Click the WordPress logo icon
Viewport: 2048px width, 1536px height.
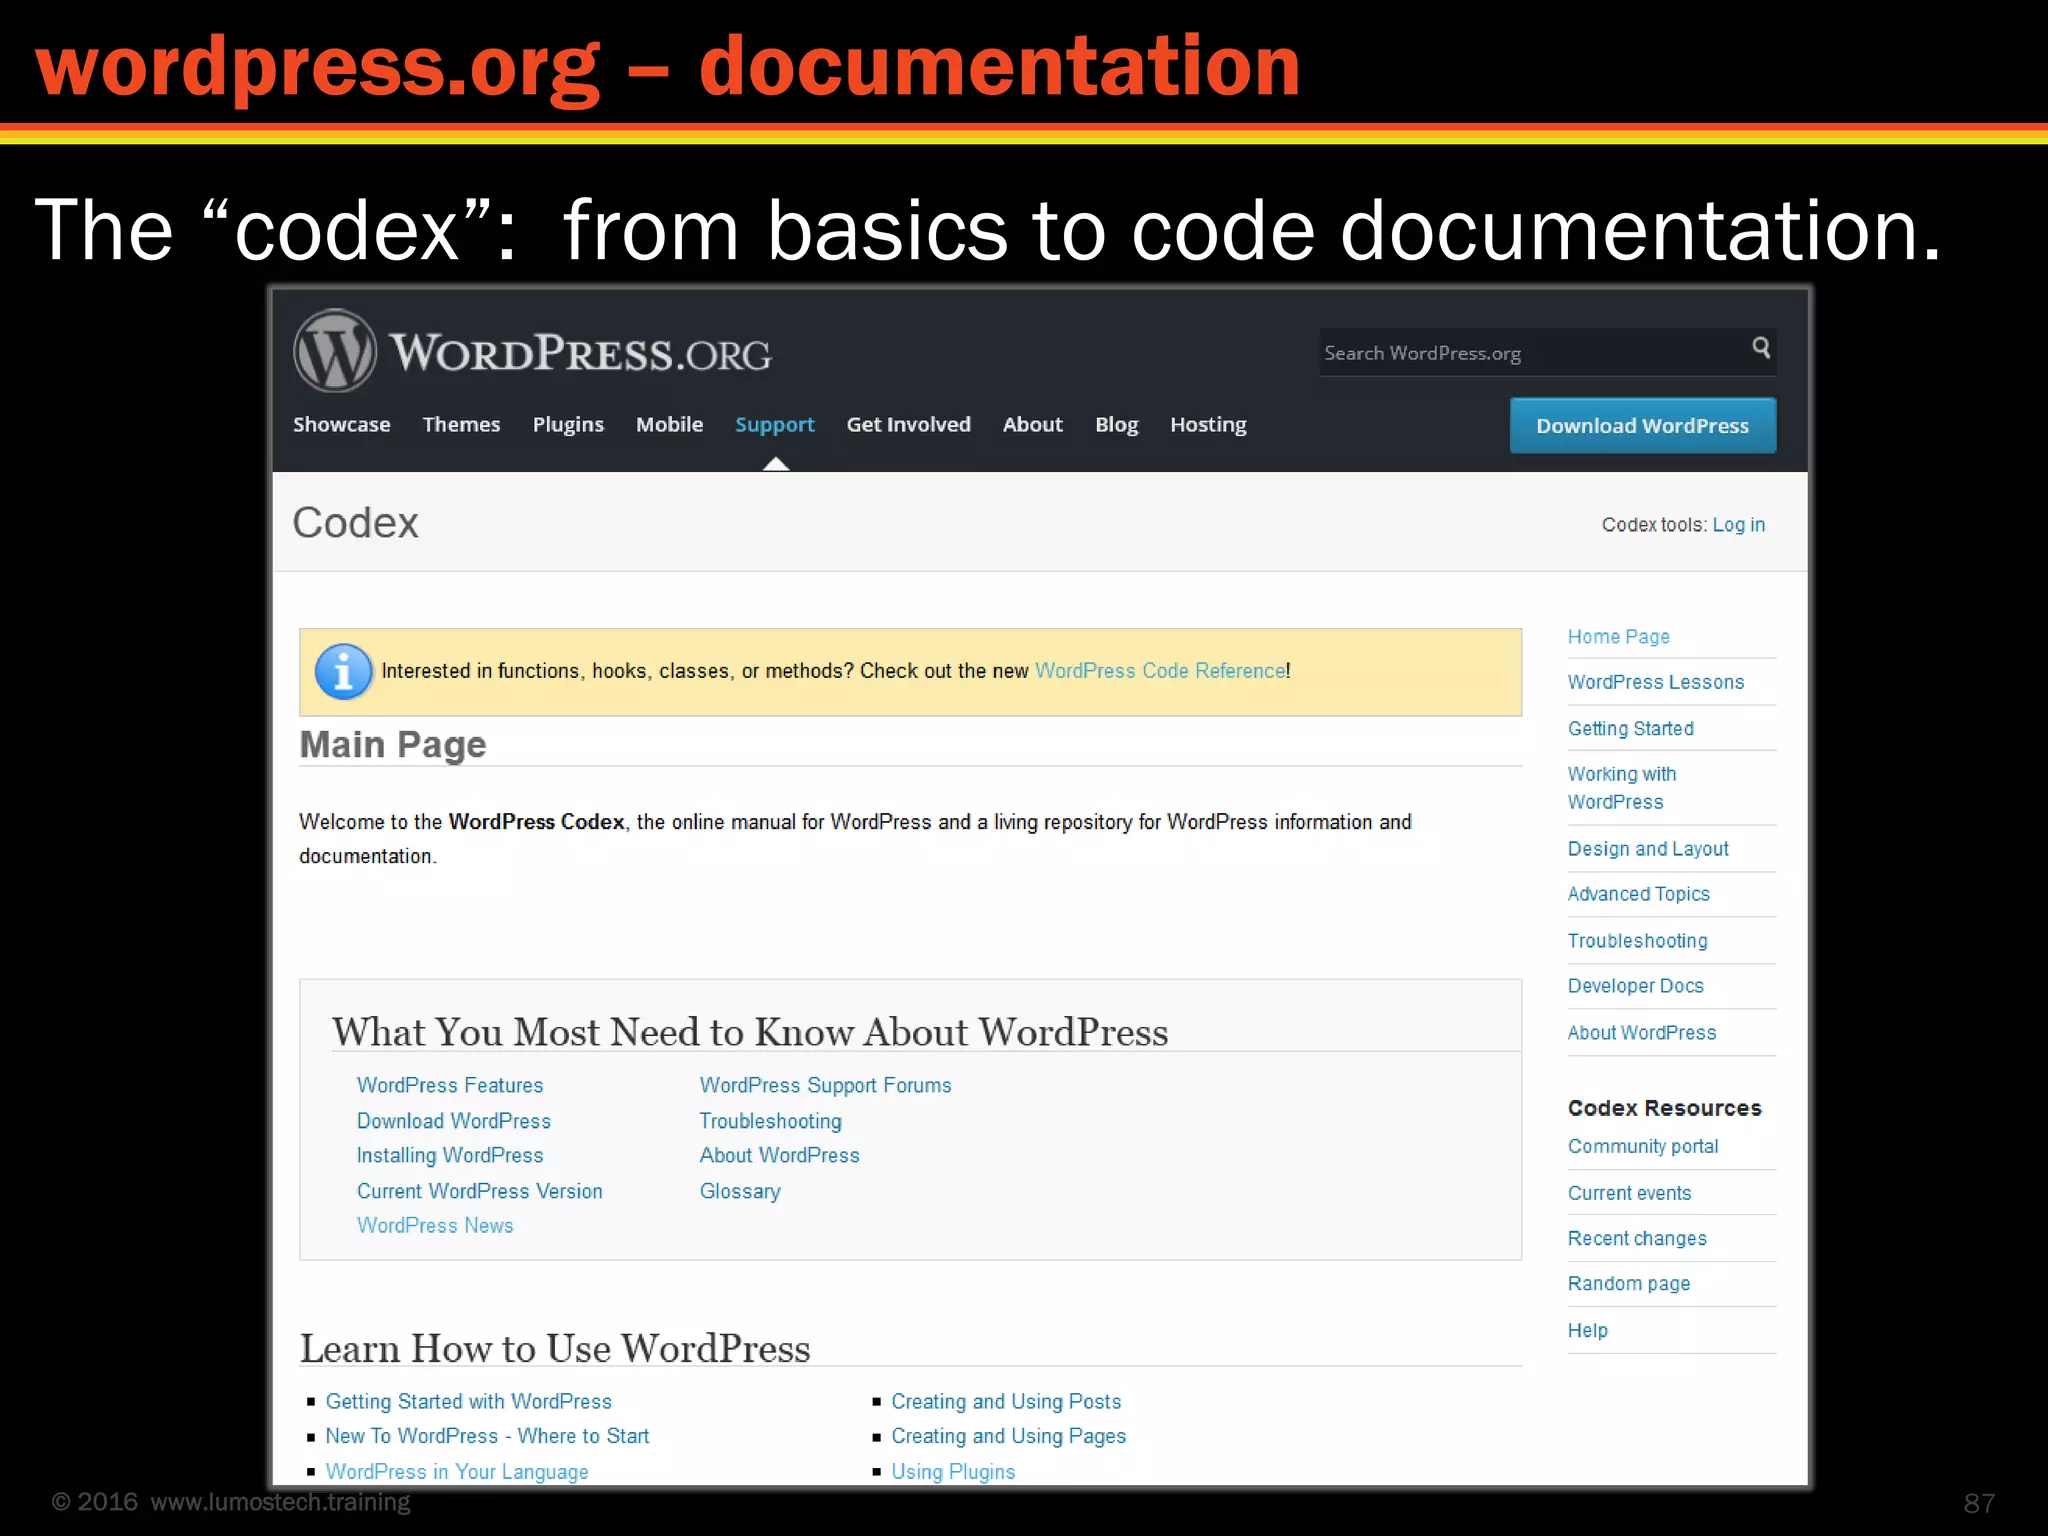point(335,351)
